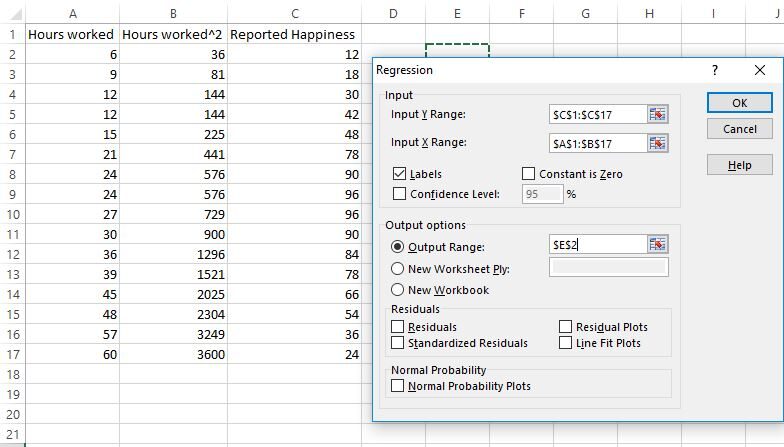Screen dimensions: 784x447
Task: Enable Constant is Zero checkbox
Action: [x=528, y=174]
